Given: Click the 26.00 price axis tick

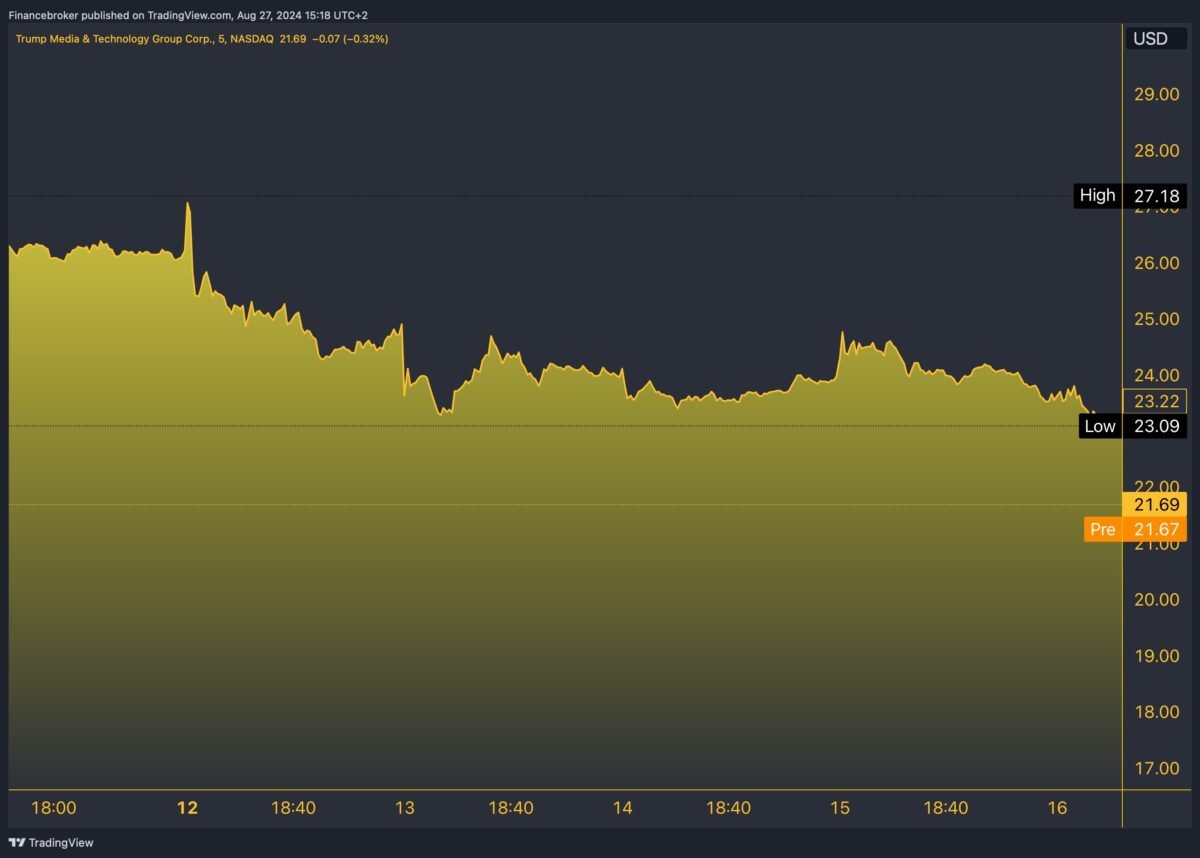Looking at the screenshot, I should pyautogui.click(x=1156, y=262).
